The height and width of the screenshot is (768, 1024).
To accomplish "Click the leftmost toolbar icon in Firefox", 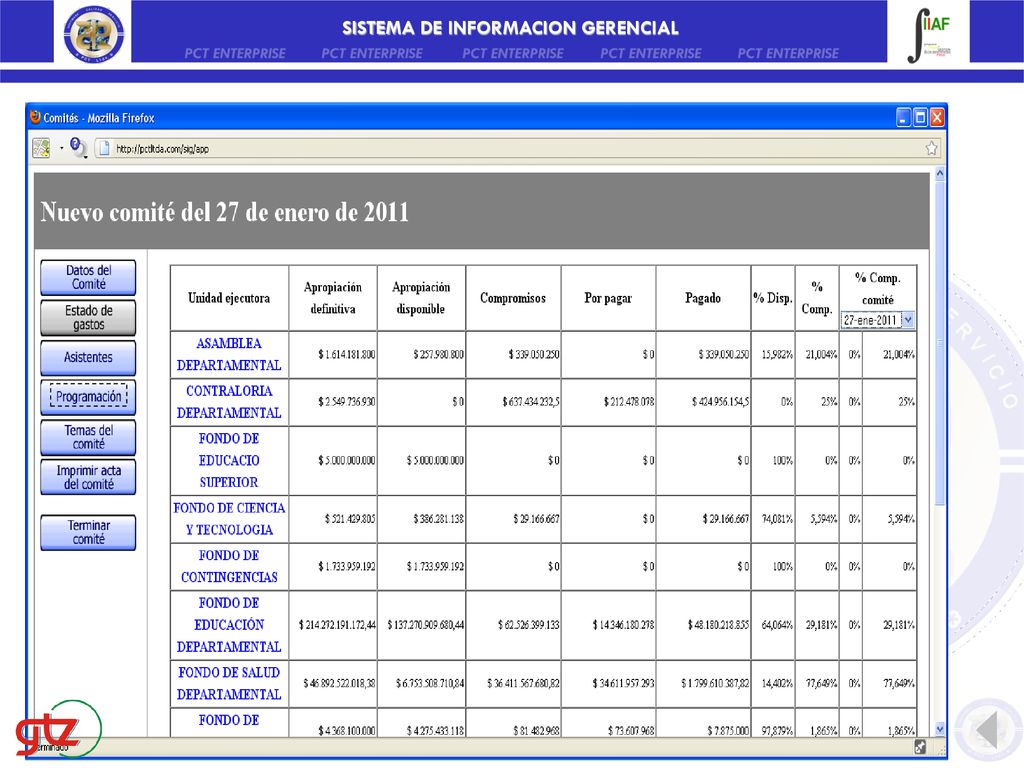I will [41, 148].
